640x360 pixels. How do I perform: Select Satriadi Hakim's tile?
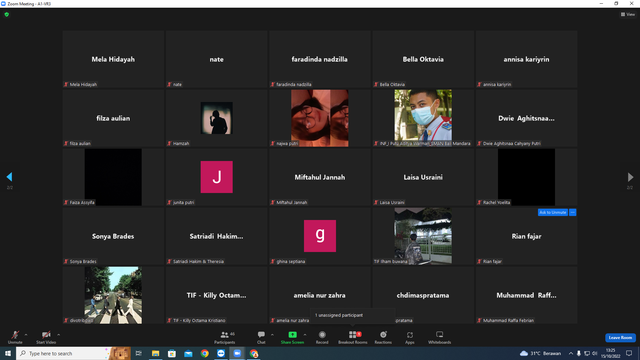(x=216, y=236)
